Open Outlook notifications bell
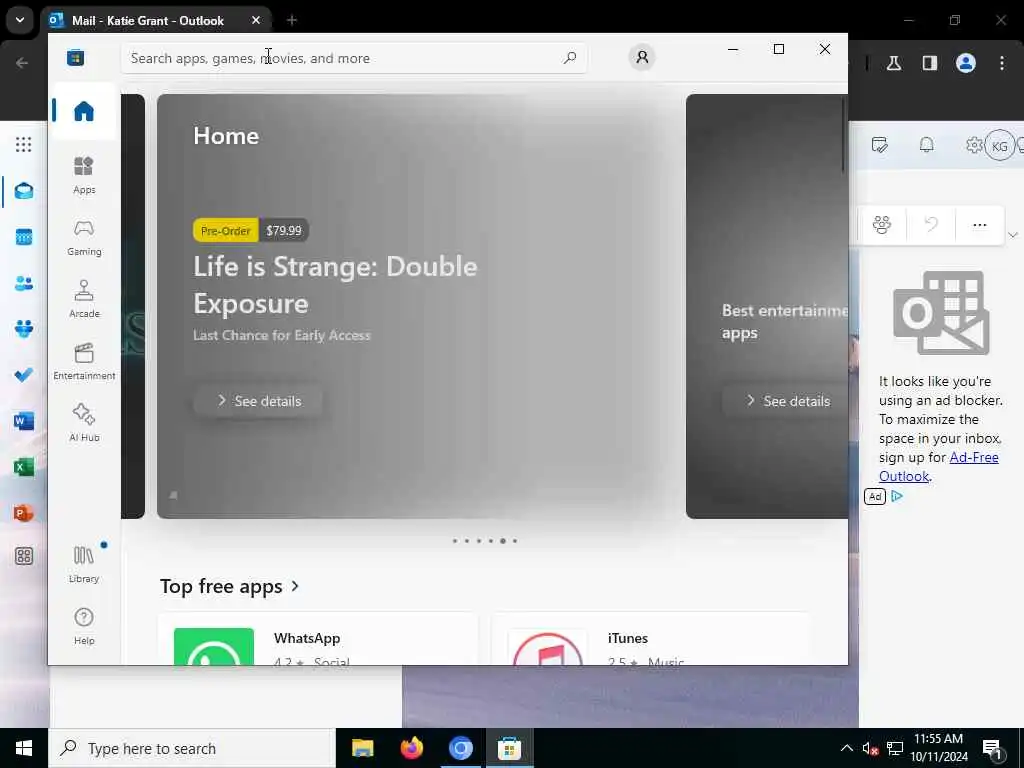 click(x=926, y=145)
